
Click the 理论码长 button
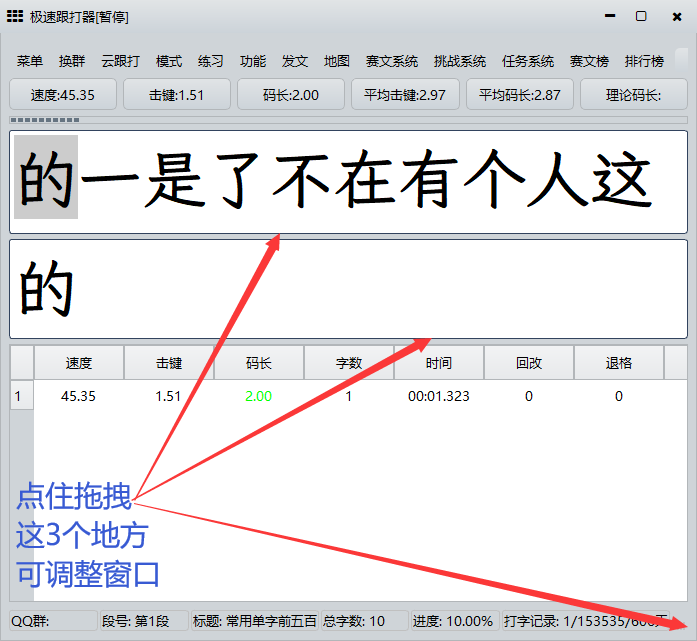633,95
